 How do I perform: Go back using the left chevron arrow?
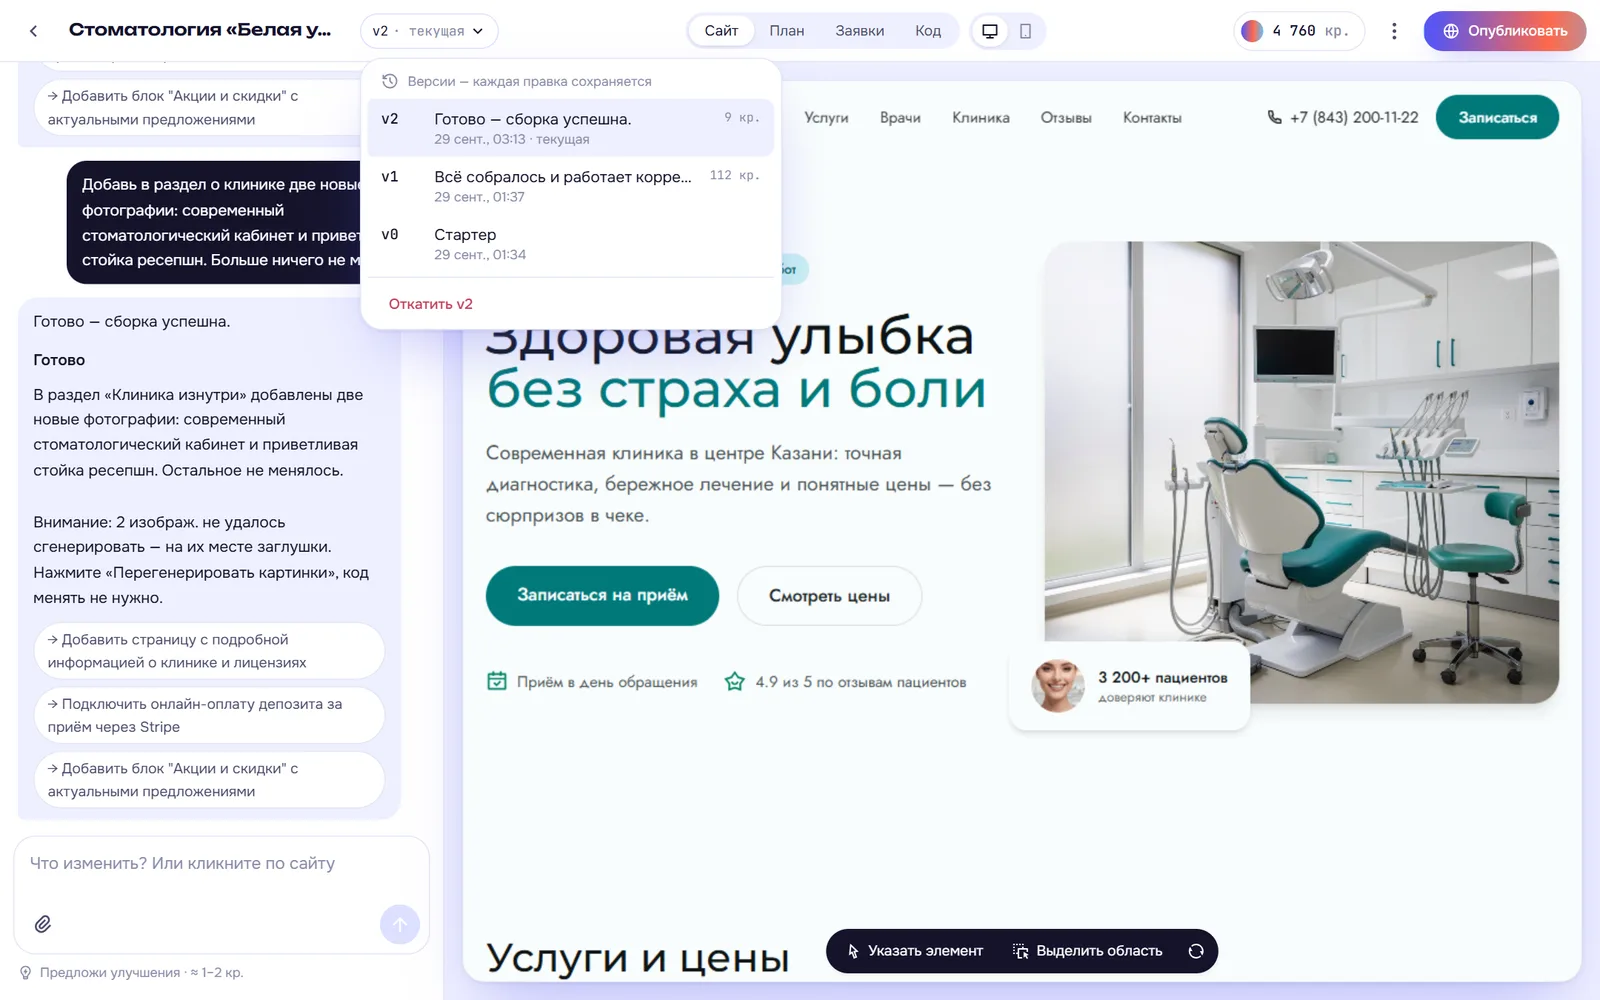point(34,31)
